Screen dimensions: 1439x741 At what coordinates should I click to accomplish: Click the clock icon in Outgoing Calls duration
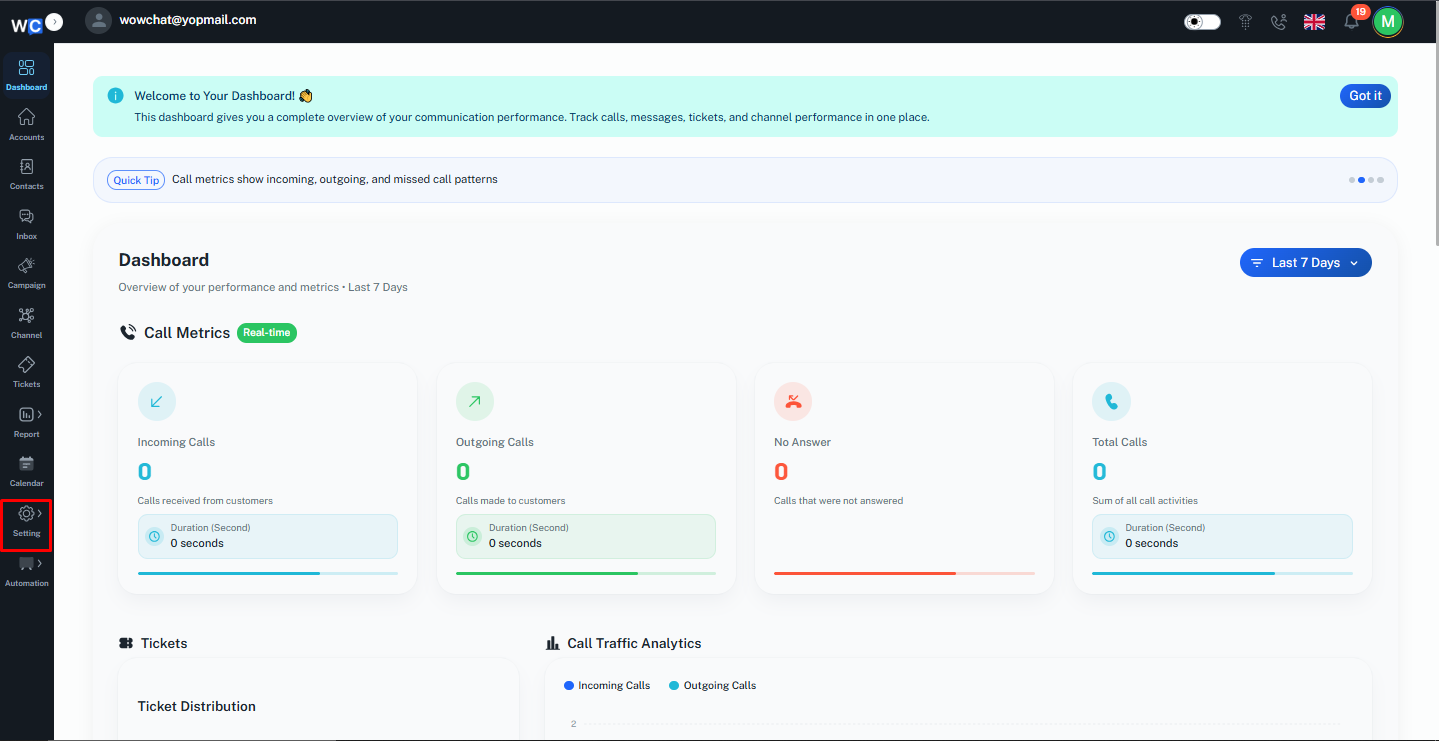[473, 536]
